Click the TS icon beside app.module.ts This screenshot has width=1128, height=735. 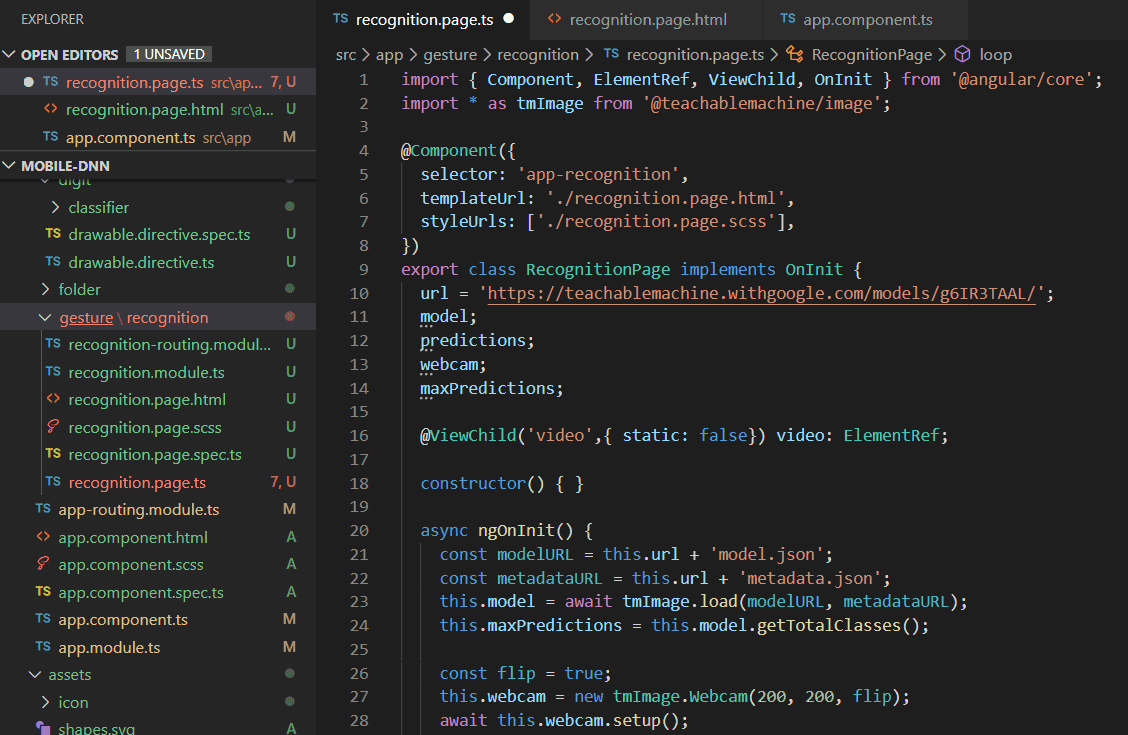point(43,647)
